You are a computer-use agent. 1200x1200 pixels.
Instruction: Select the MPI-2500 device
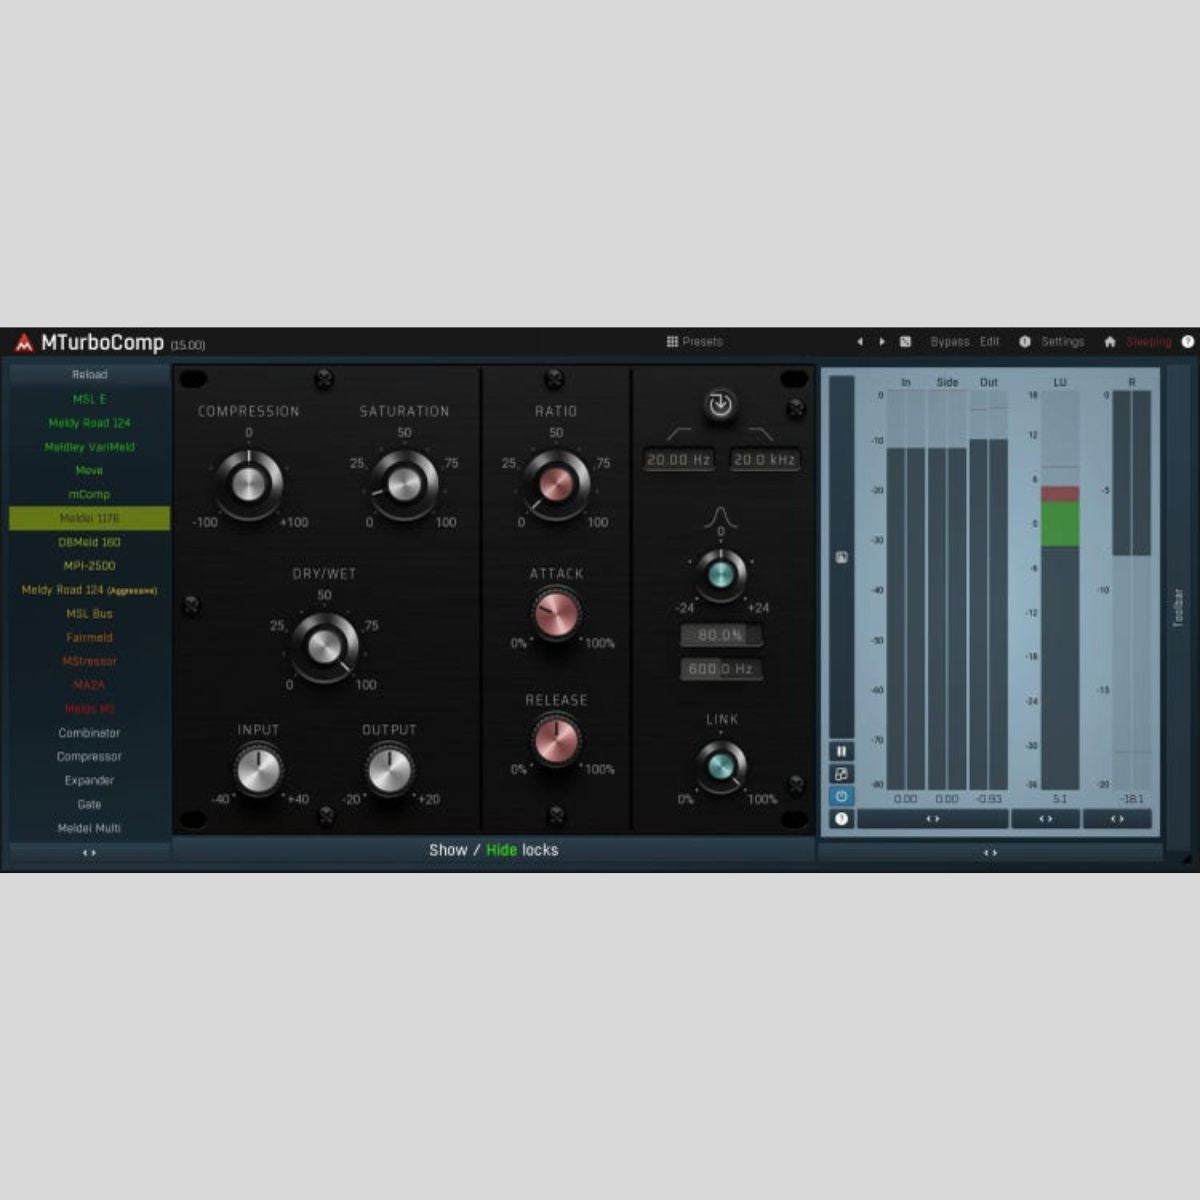pos(89,566)
